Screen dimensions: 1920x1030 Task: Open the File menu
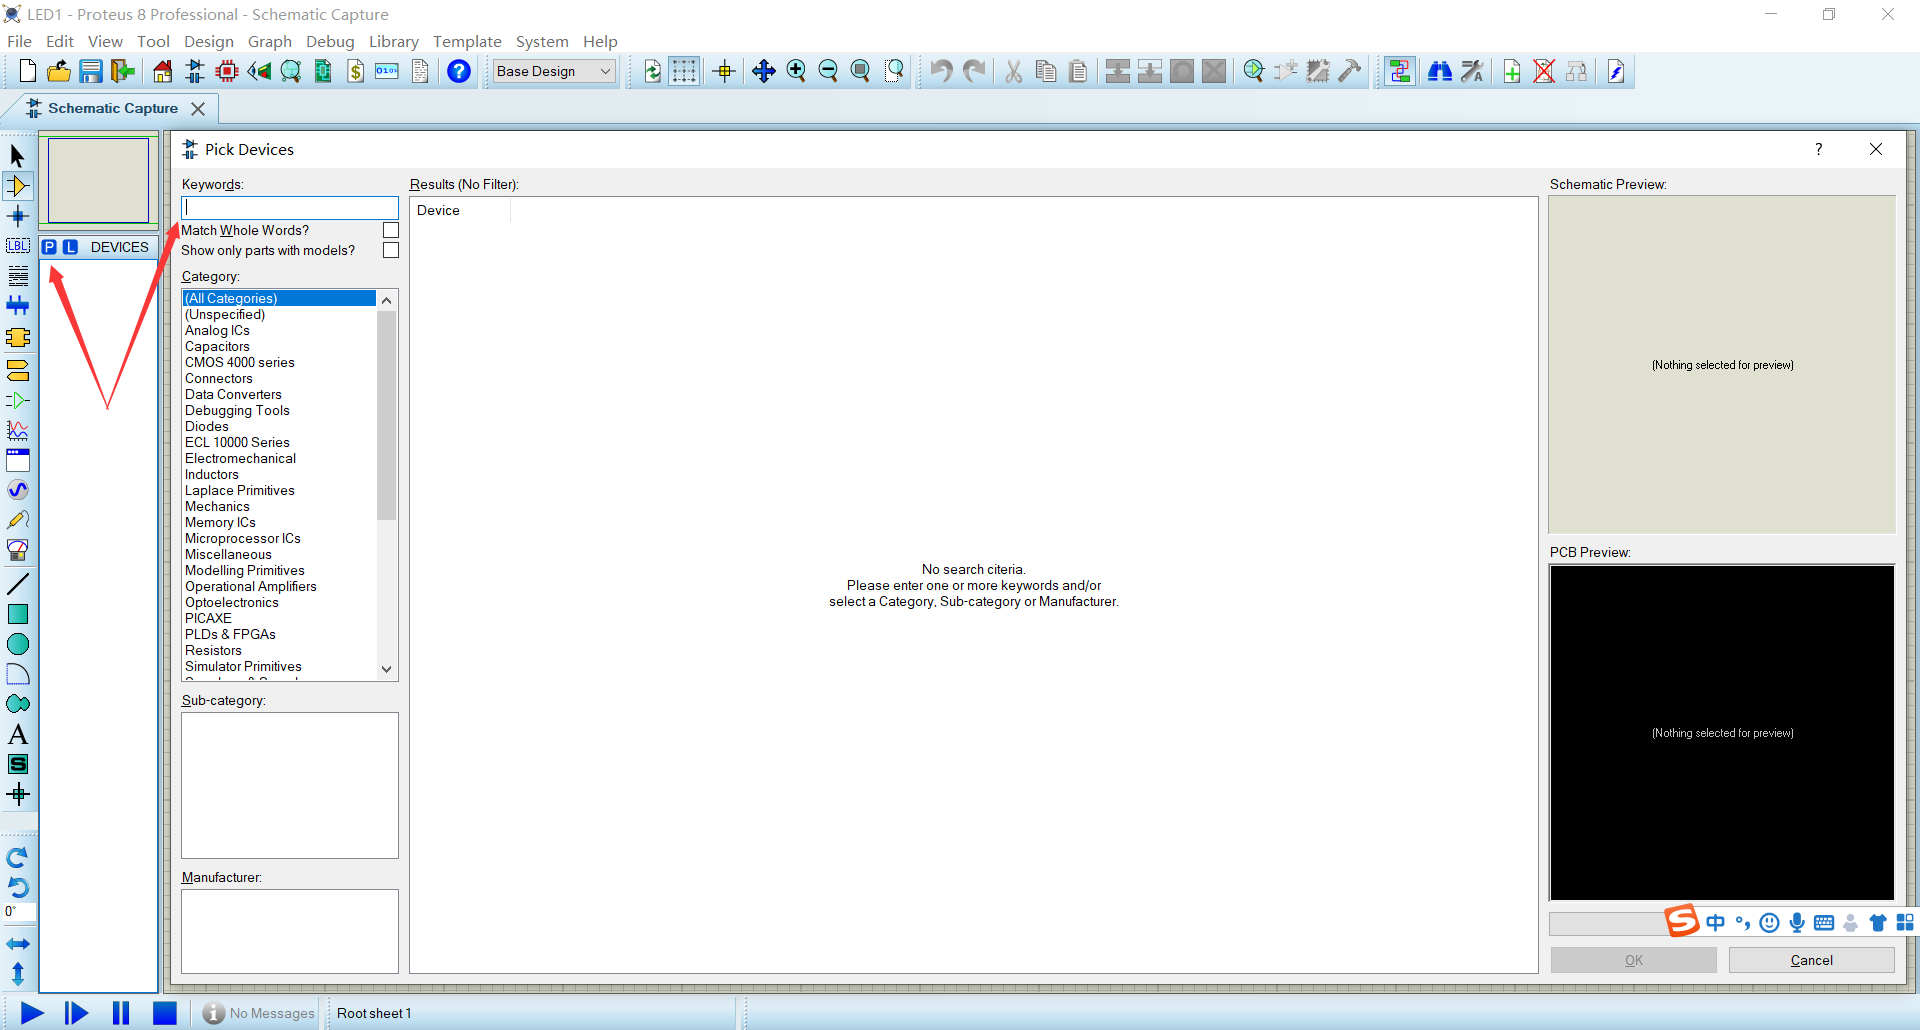(19, 41)
